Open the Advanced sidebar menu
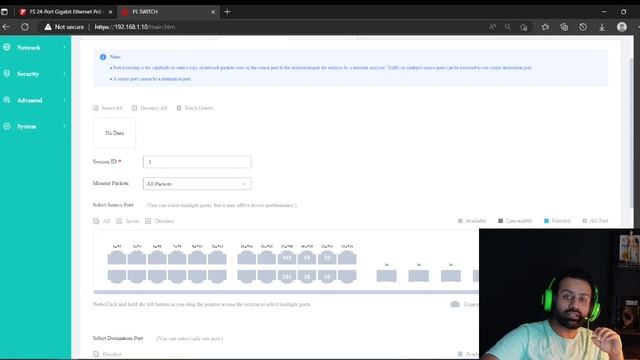640x360 pixels. 35,100
